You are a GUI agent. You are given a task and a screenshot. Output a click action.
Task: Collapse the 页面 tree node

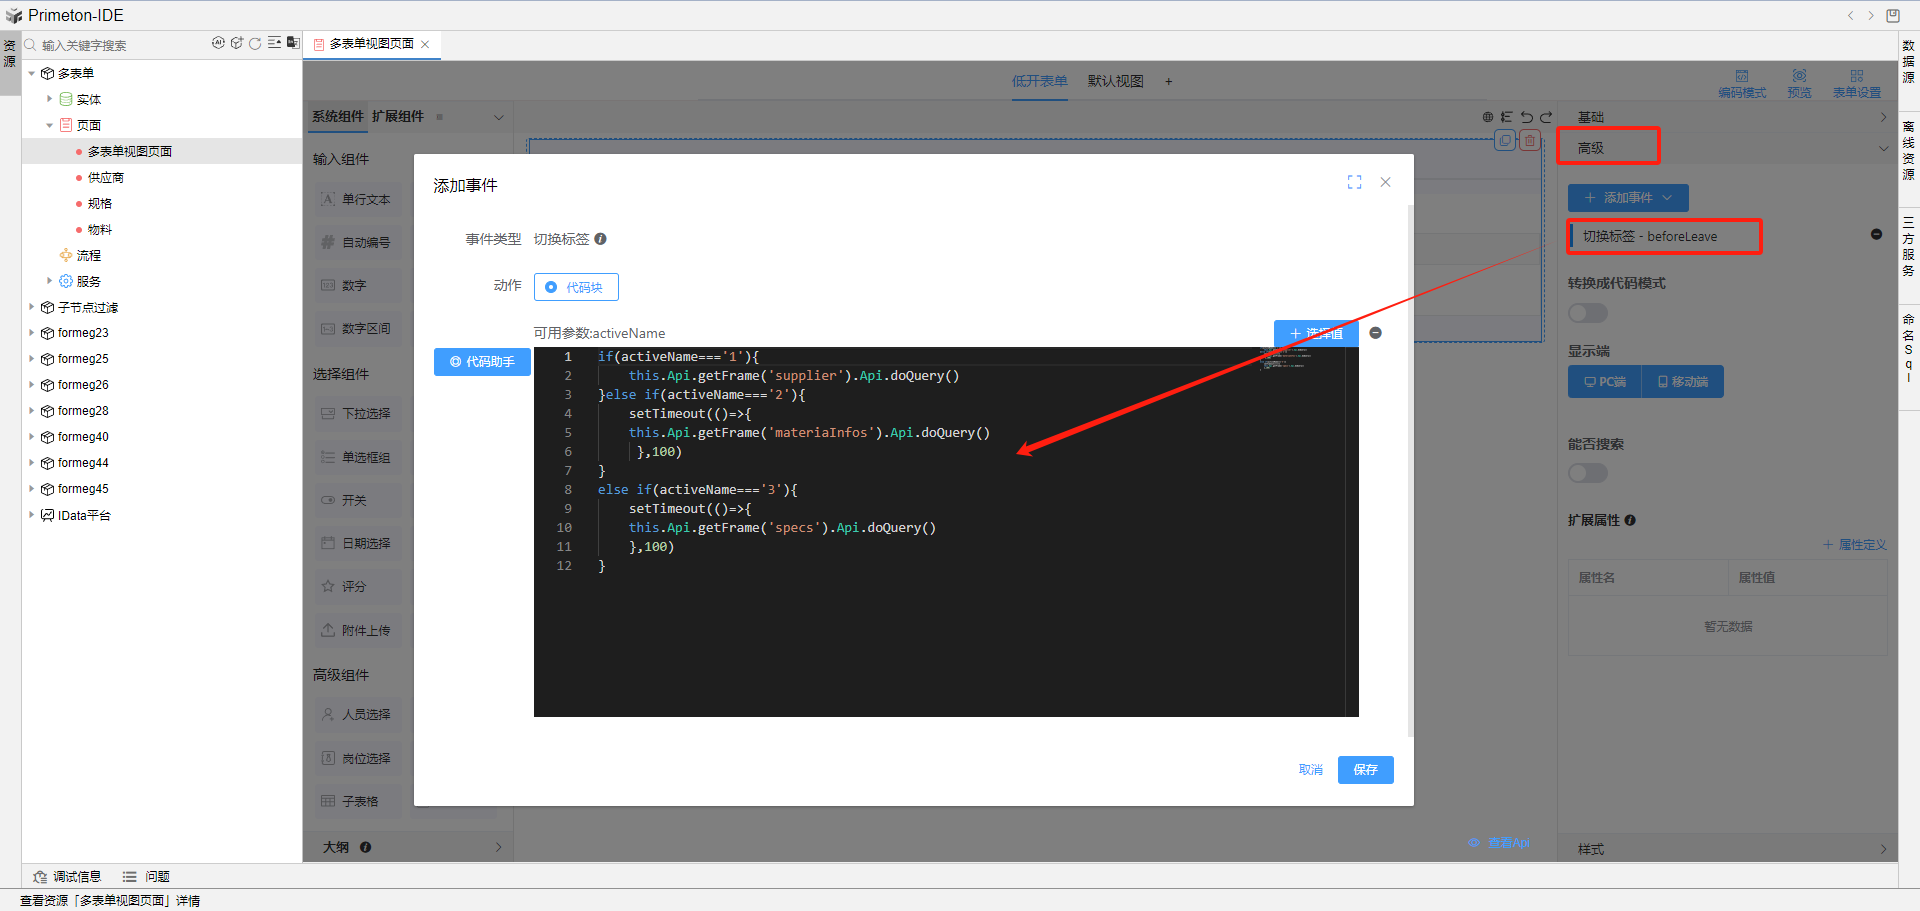[49, 125]
